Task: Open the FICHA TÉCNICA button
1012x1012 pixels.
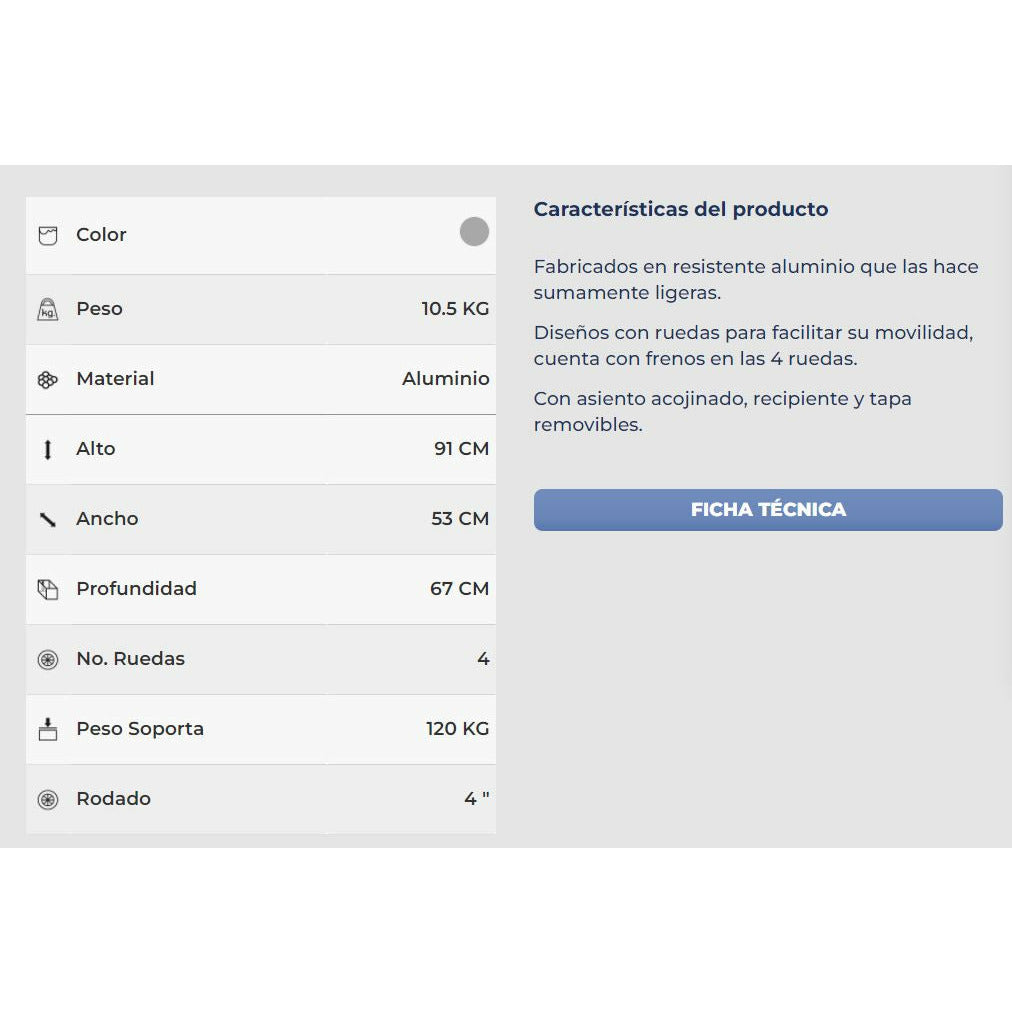Action: pos(767,510)
